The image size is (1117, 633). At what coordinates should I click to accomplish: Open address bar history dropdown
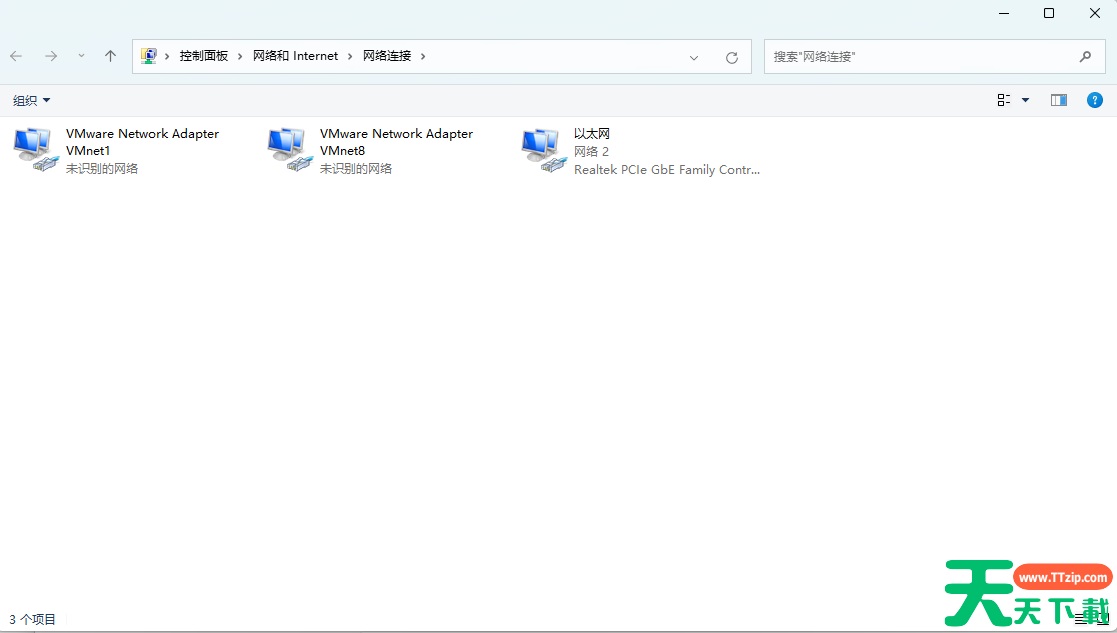point(694,58)
